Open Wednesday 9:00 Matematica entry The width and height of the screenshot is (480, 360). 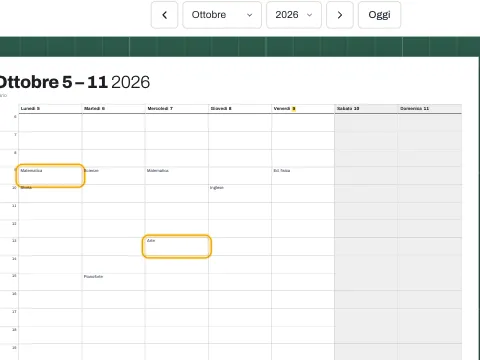point(158,170)
